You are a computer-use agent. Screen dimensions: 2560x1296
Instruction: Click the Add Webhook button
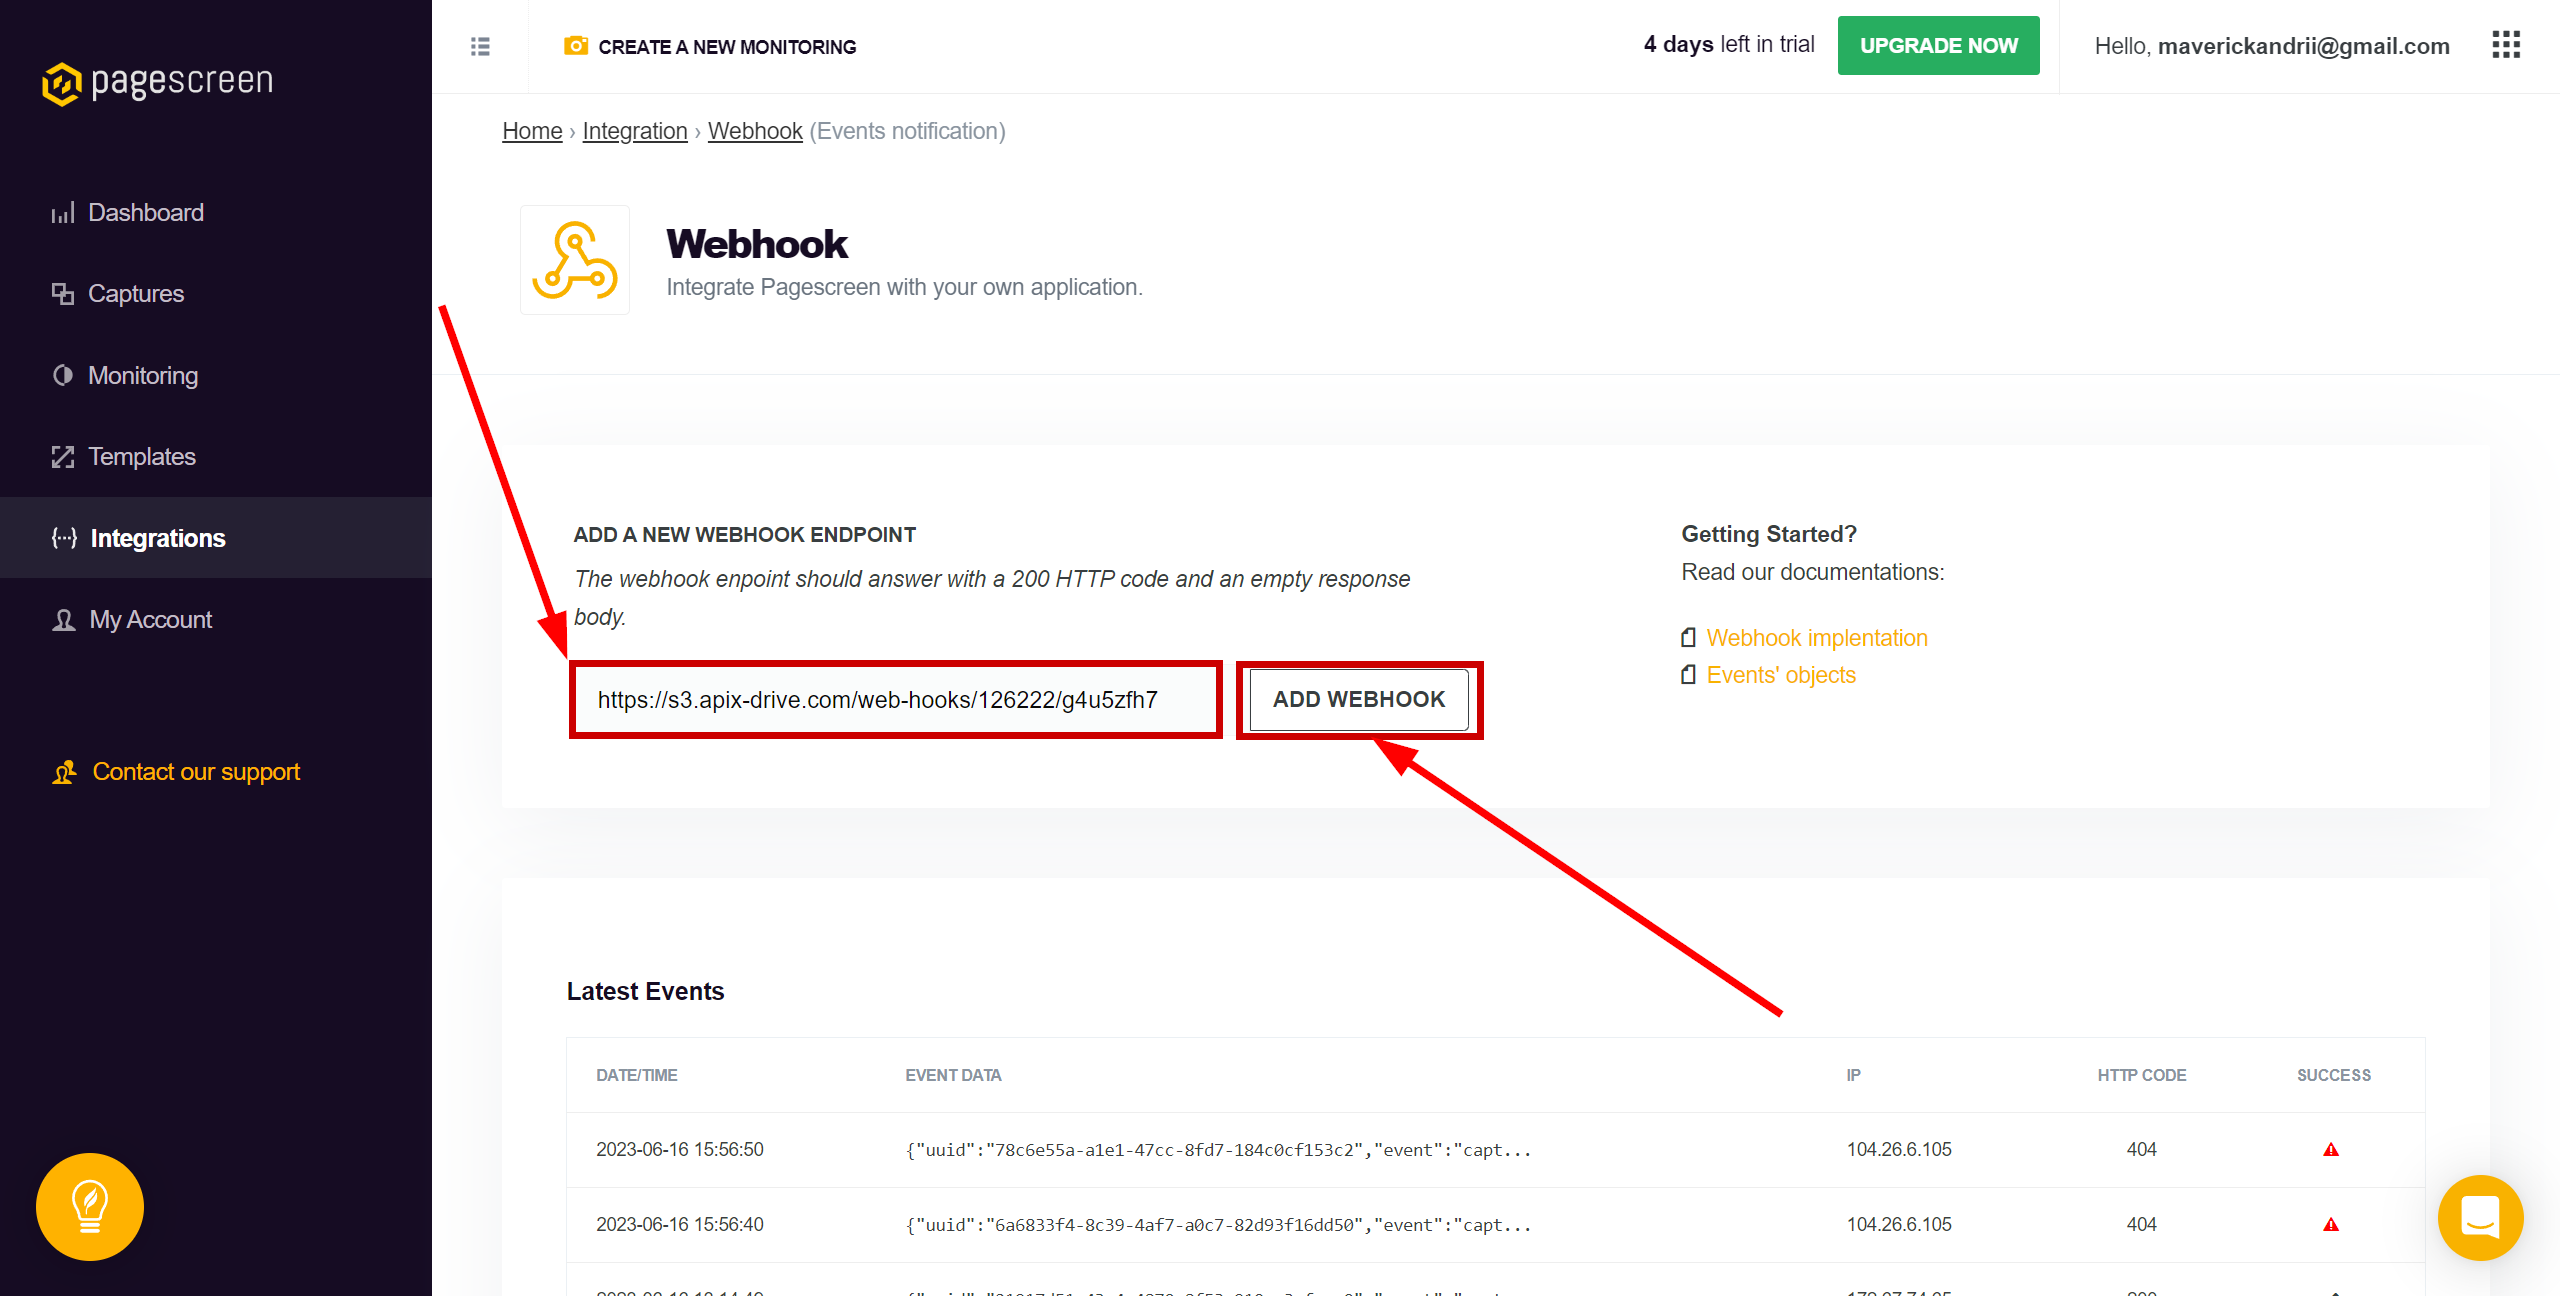[1359, 700]
